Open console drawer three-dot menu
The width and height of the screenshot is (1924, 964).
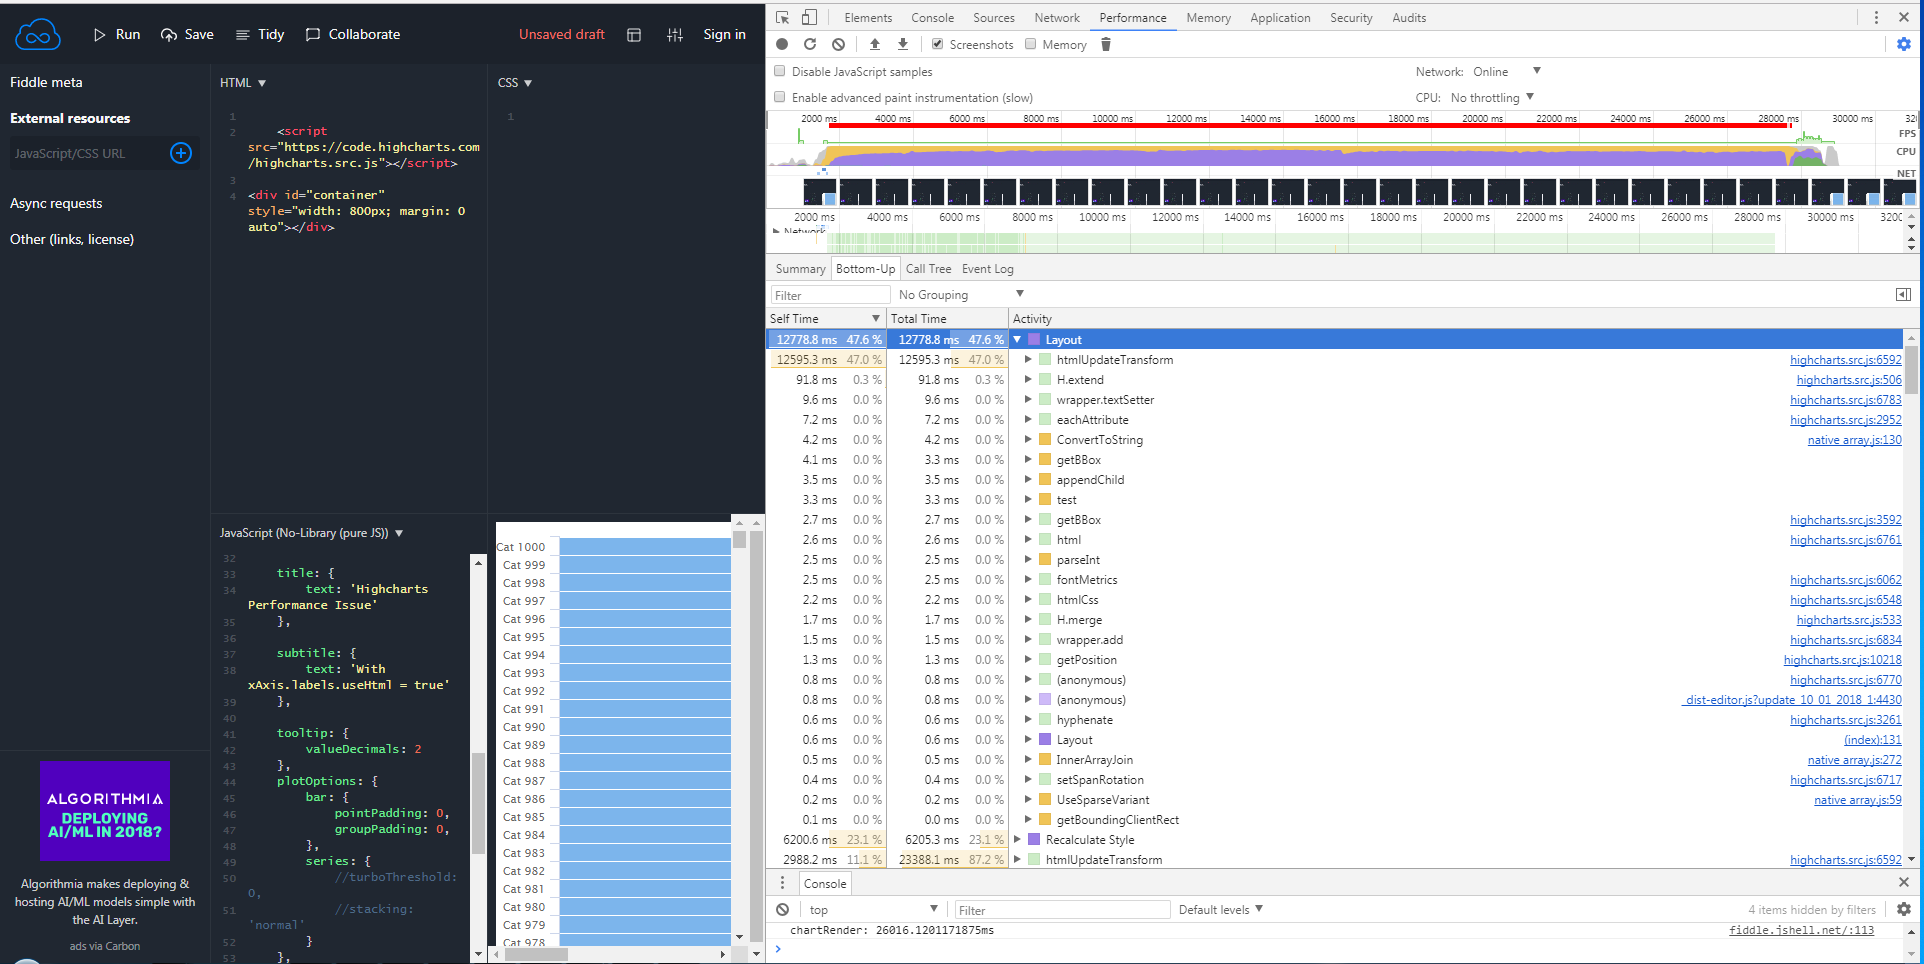[x=782, y=883]
